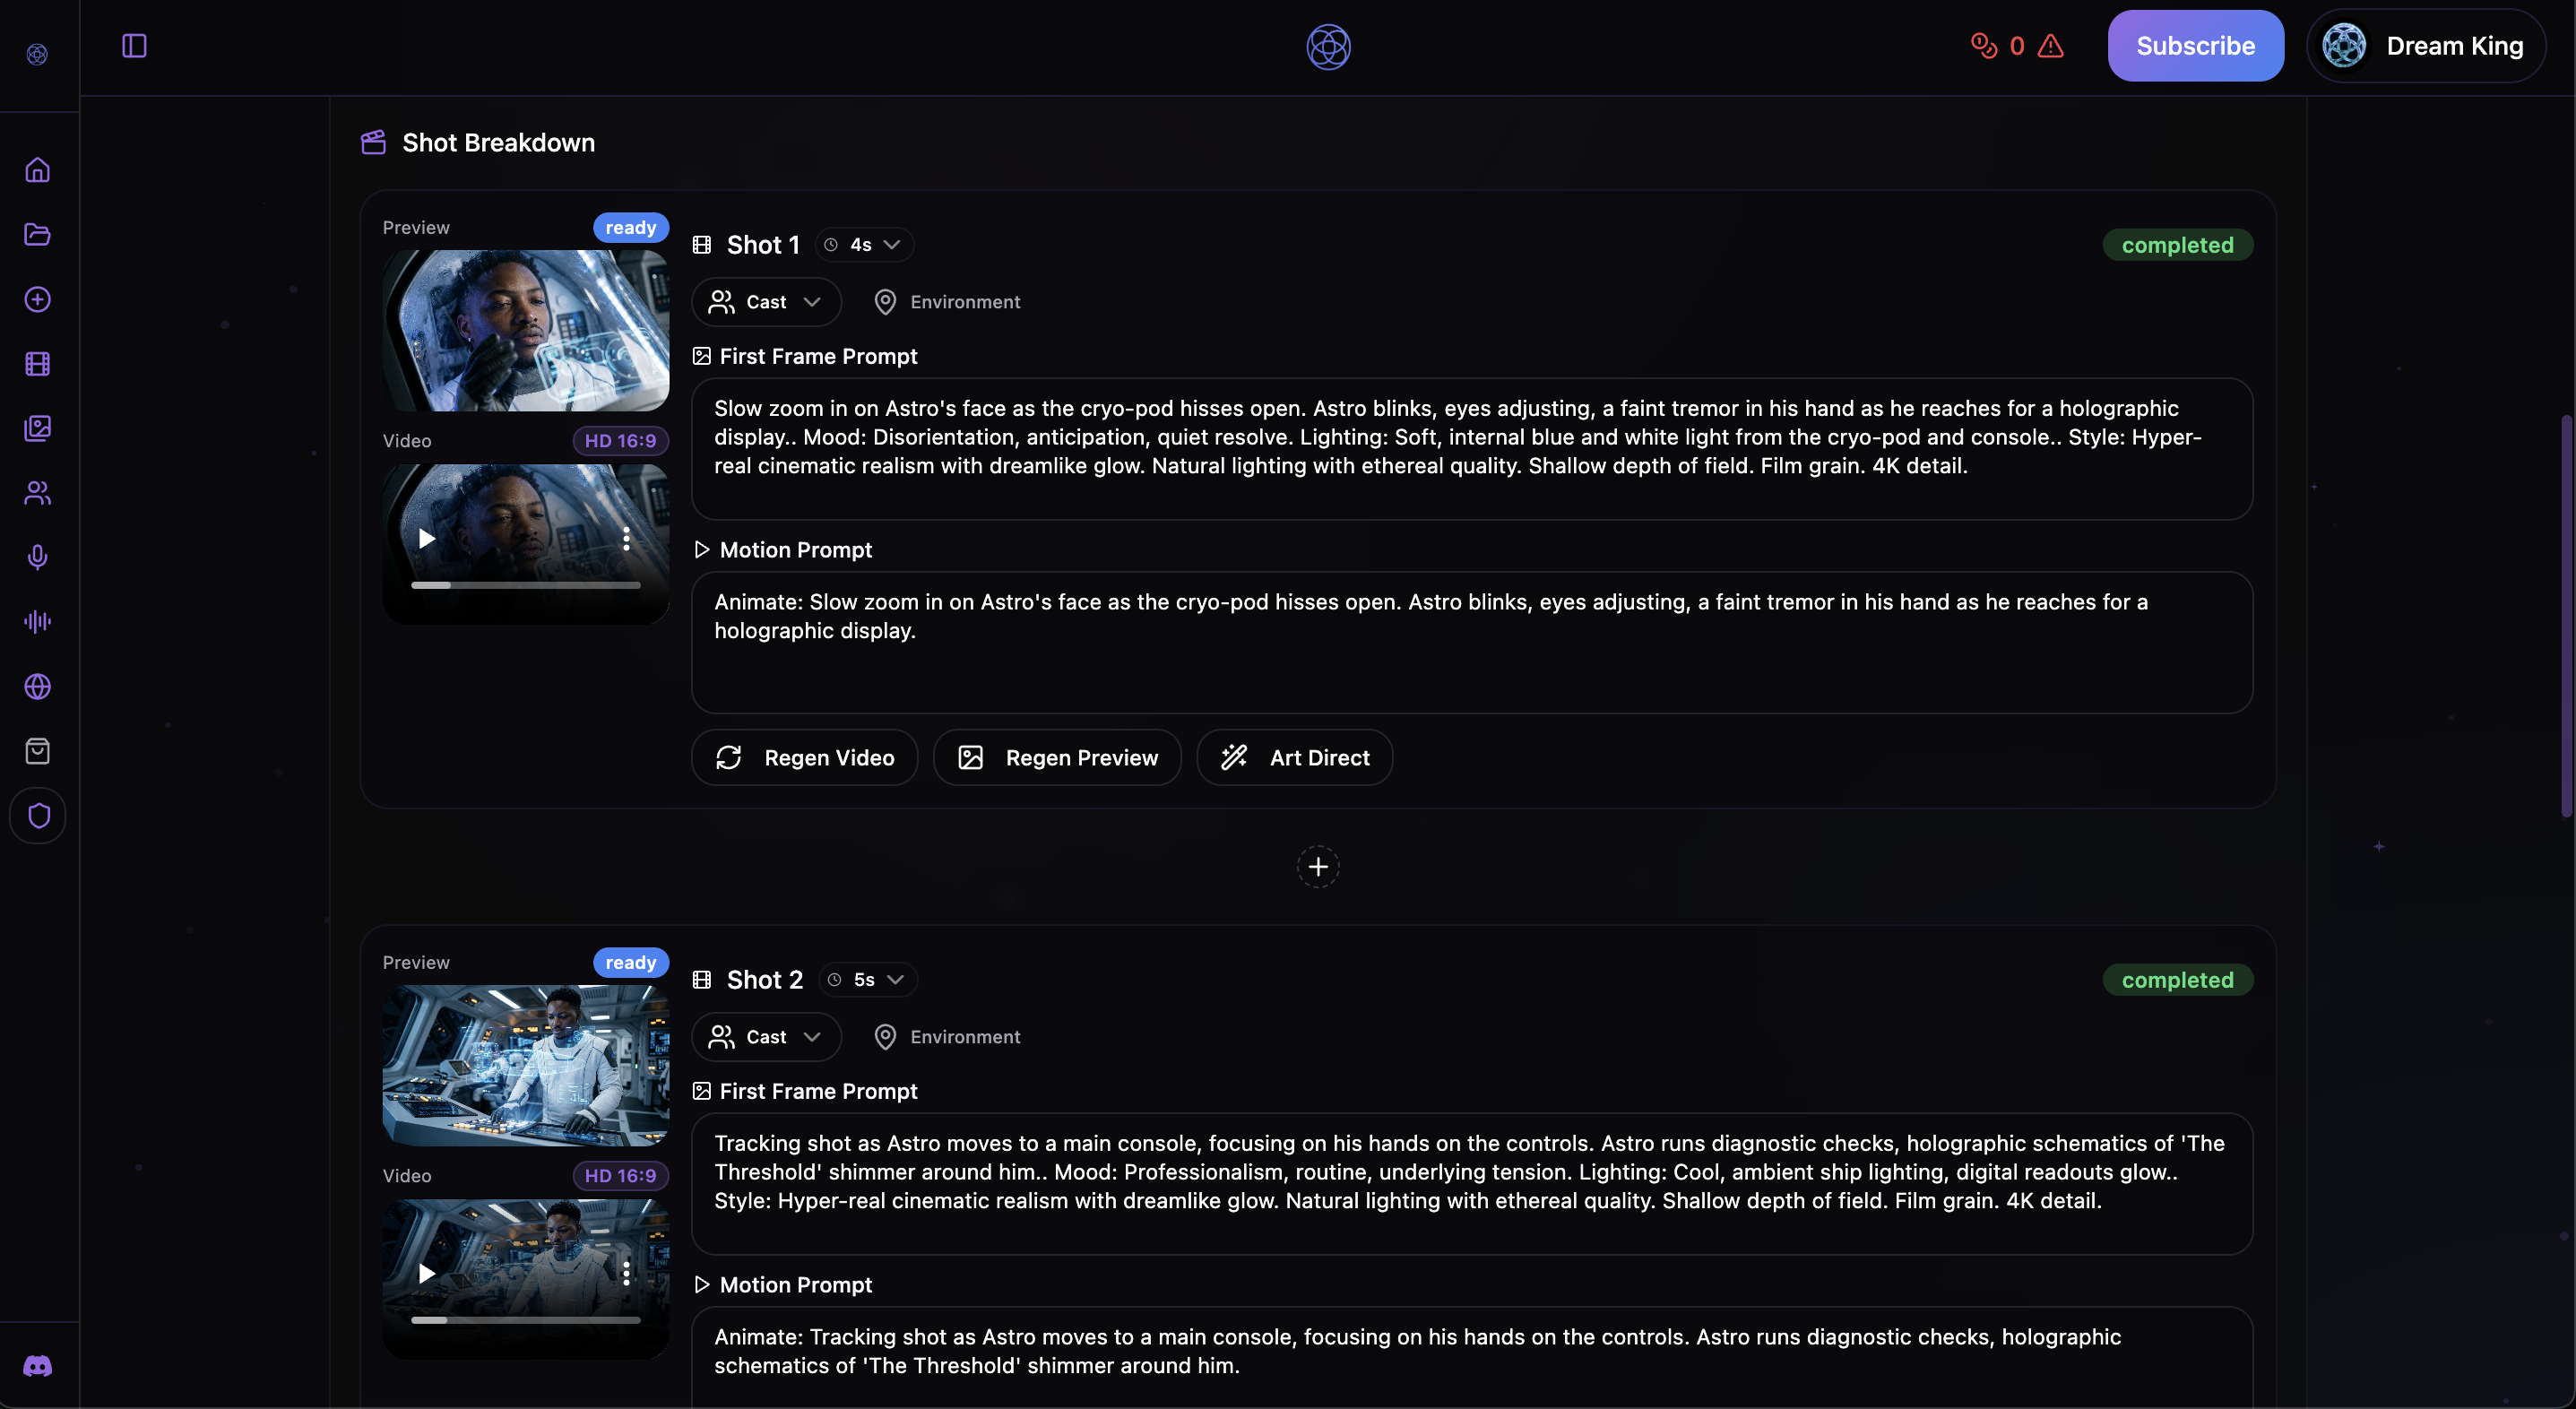Screen dimensions: 2576x1409
Task: Open Shot 2 video options menu
Action: click(x=626, y=1273)
